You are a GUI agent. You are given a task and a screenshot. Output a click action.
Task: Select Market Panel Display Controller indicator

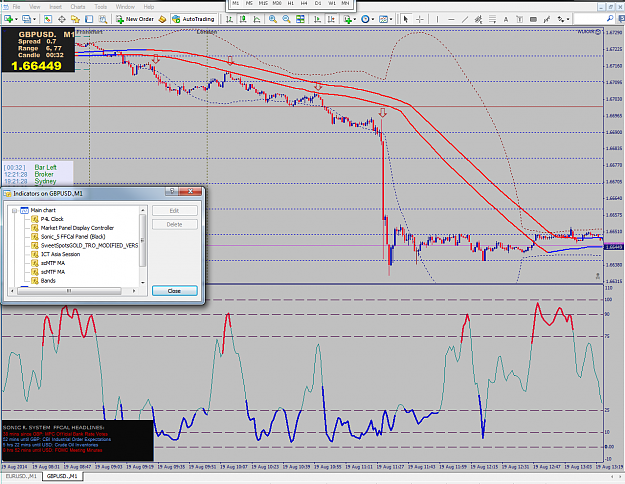(x=77, y=228)
